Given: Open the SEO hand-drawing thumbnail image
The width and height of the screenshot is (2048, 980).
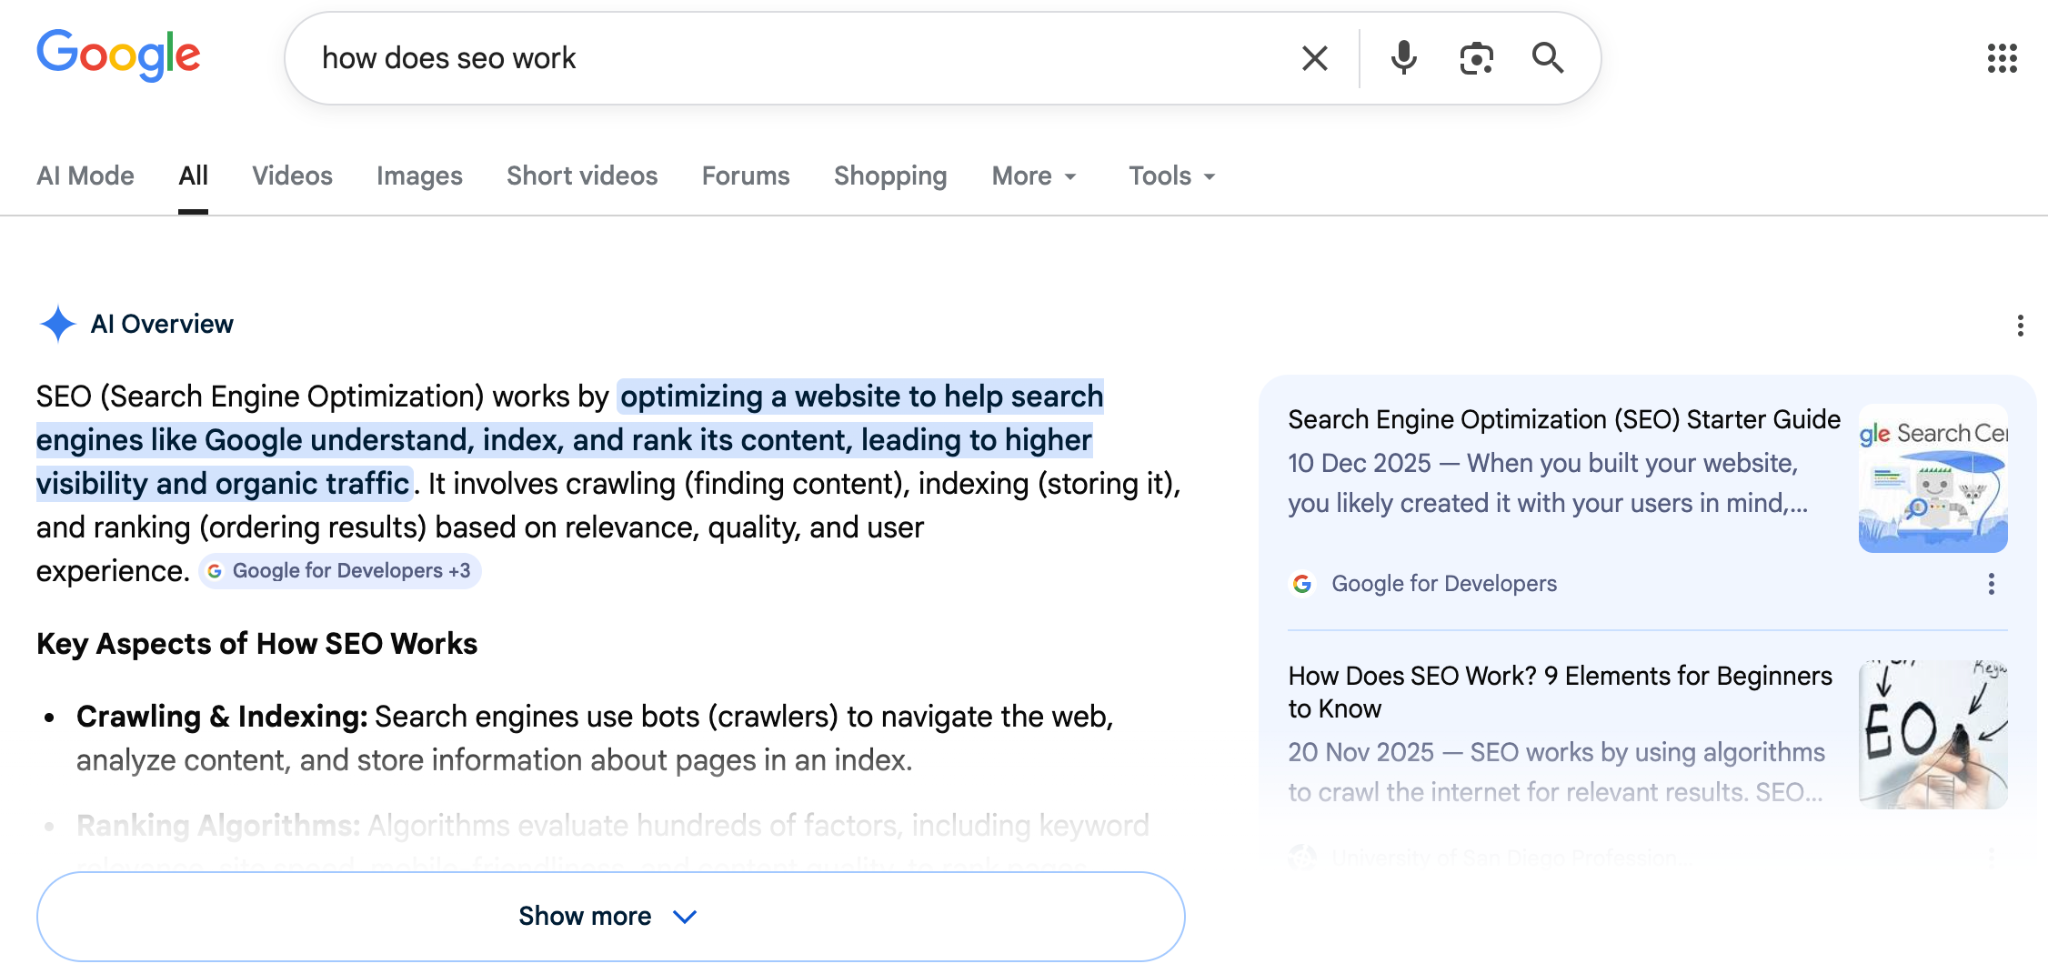Looking at the screenshot, I should point(1933,734).
